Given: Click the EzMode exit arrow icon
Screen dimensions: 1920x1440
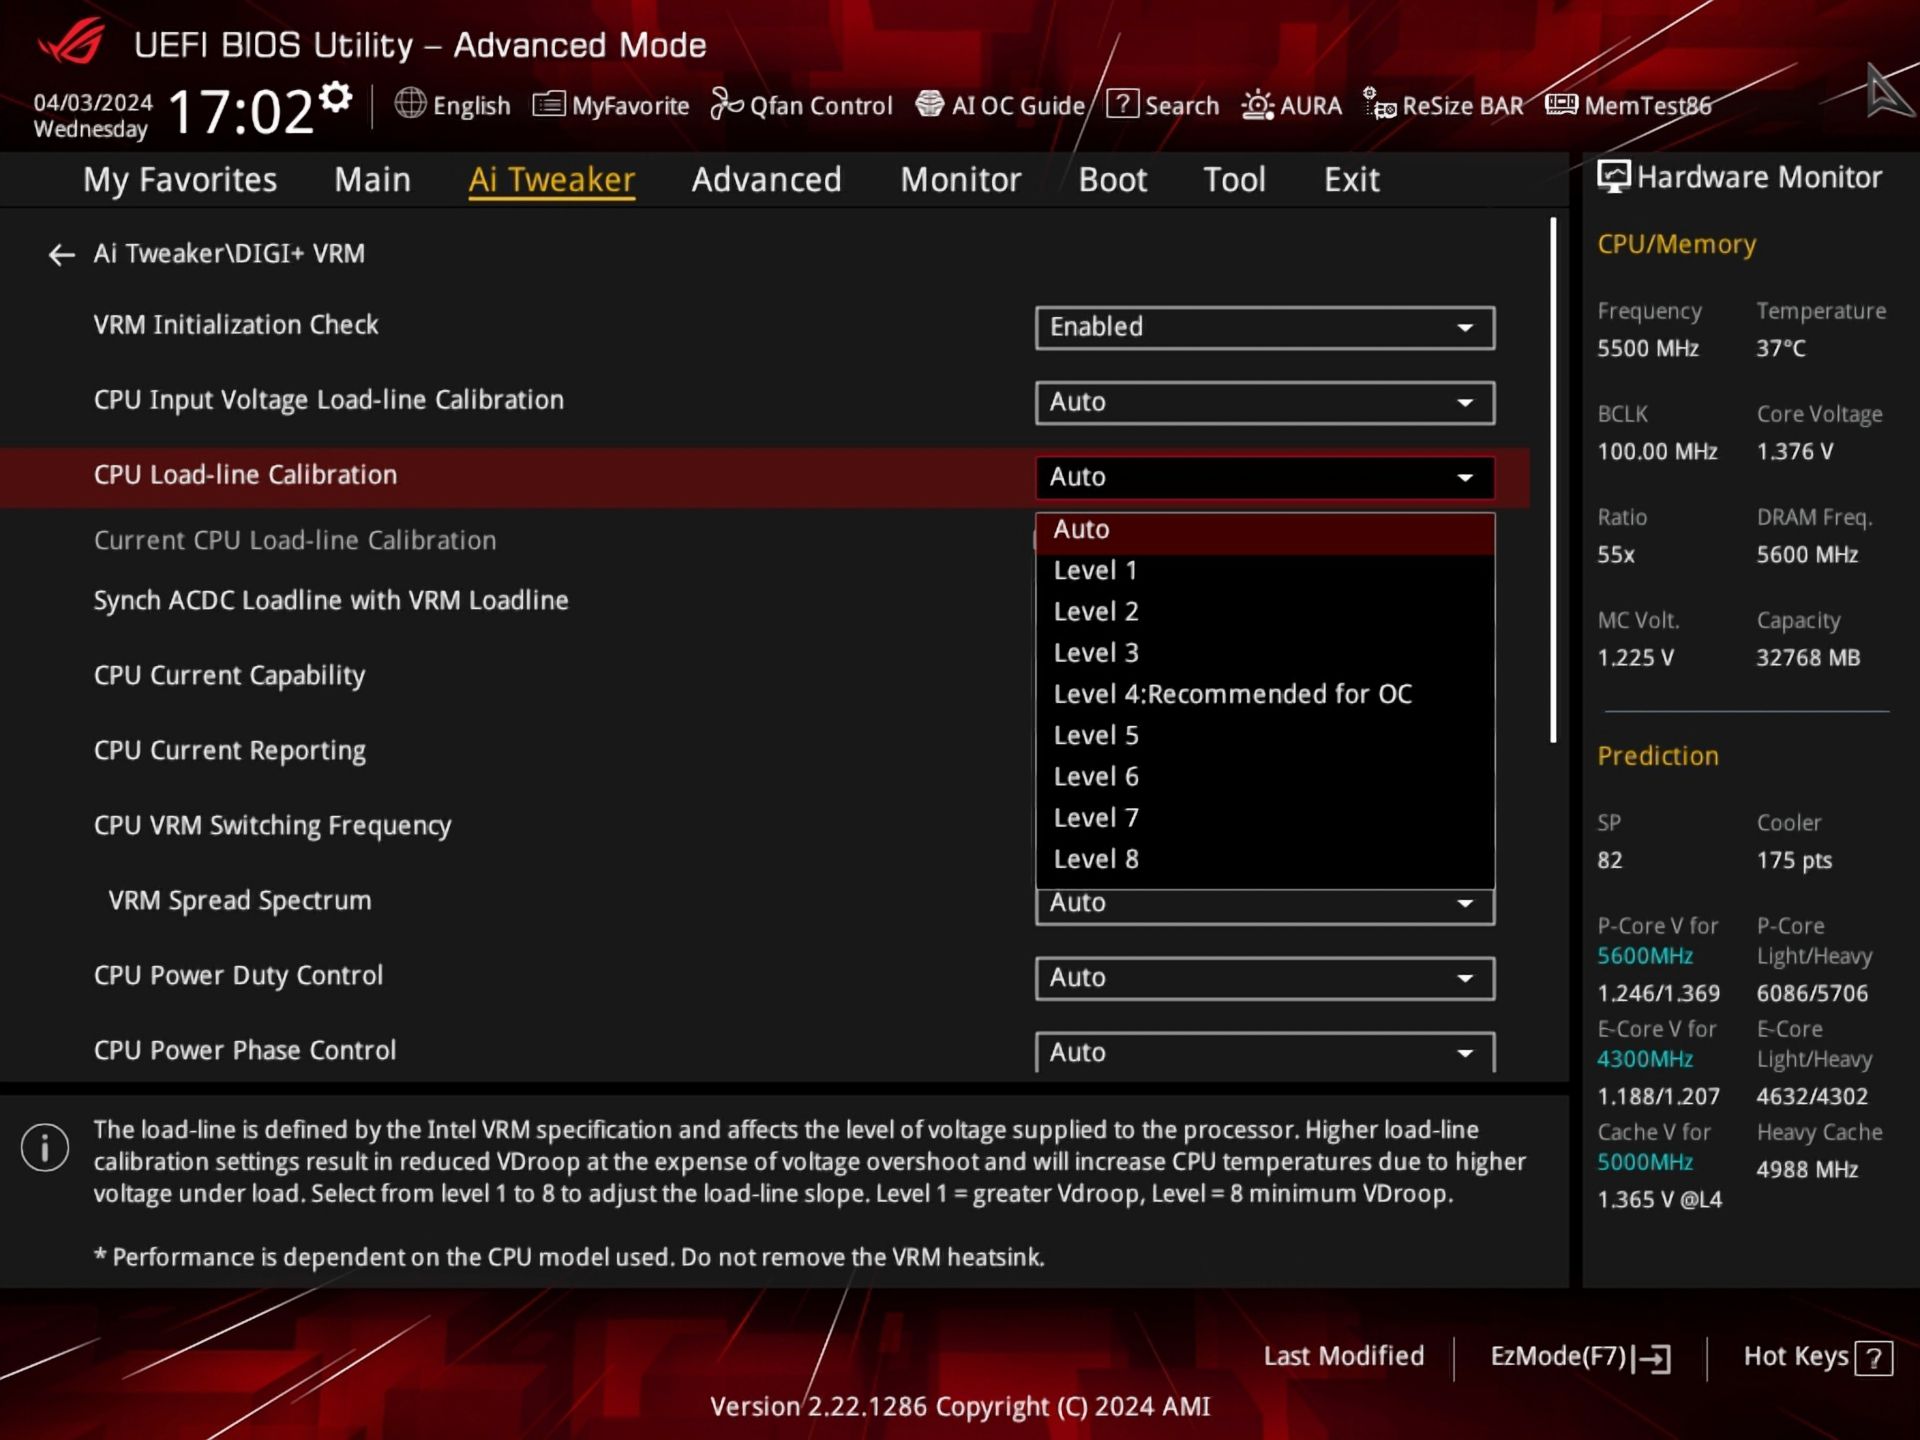Looking at the screenshot, I should click(1654, 1358).
